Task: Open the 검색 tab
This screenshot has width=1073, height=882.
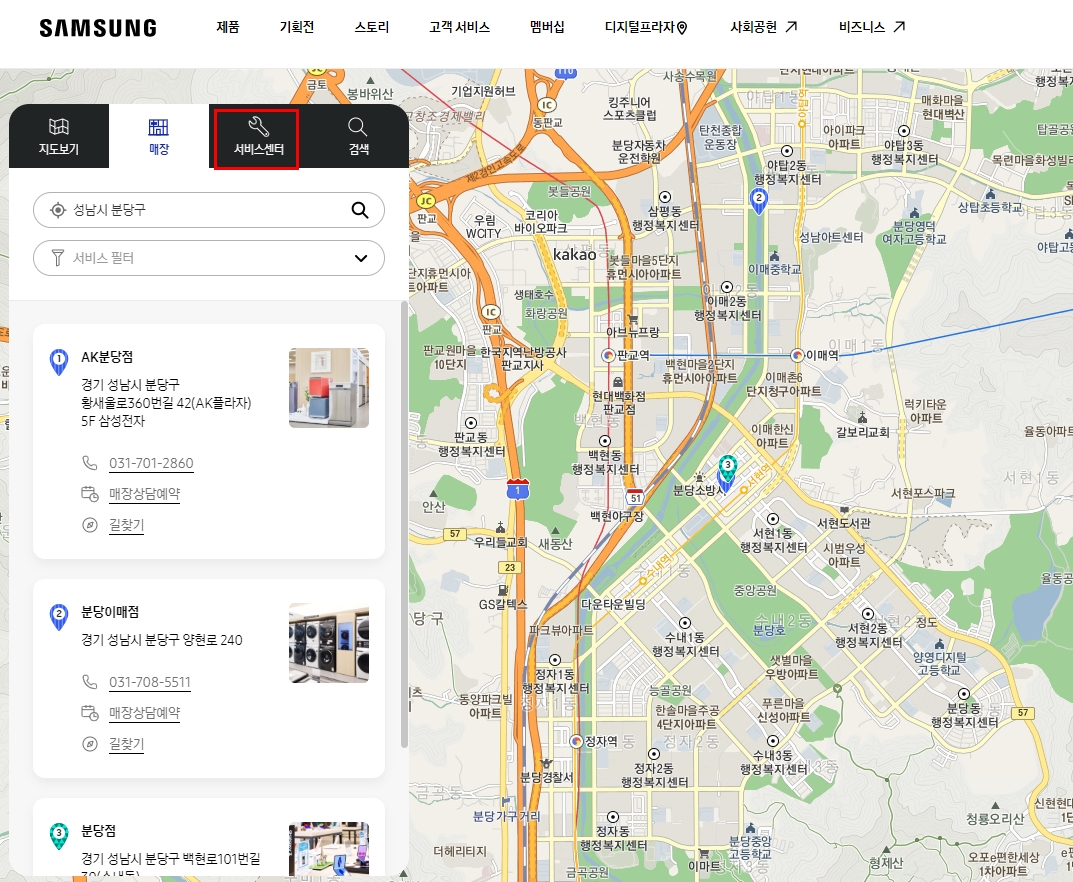Action: pos(359,137)
